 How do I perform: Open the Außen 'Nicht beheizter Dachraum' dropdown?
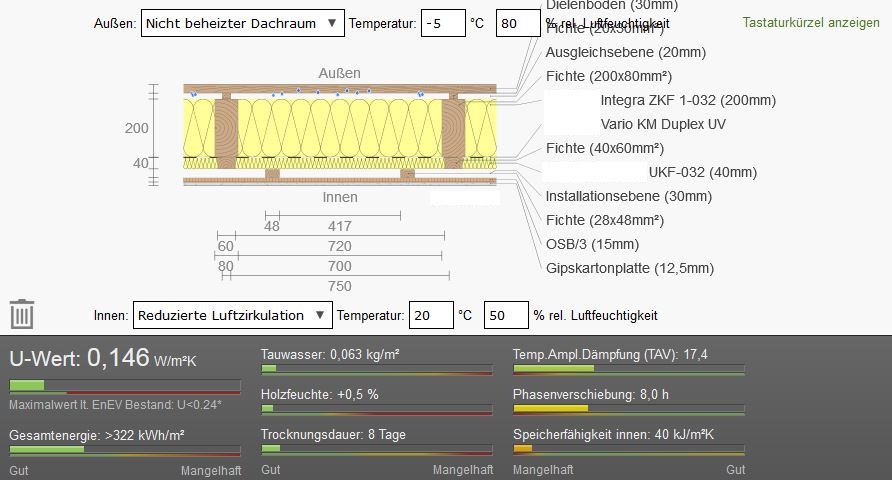click(x=242, y=23)
